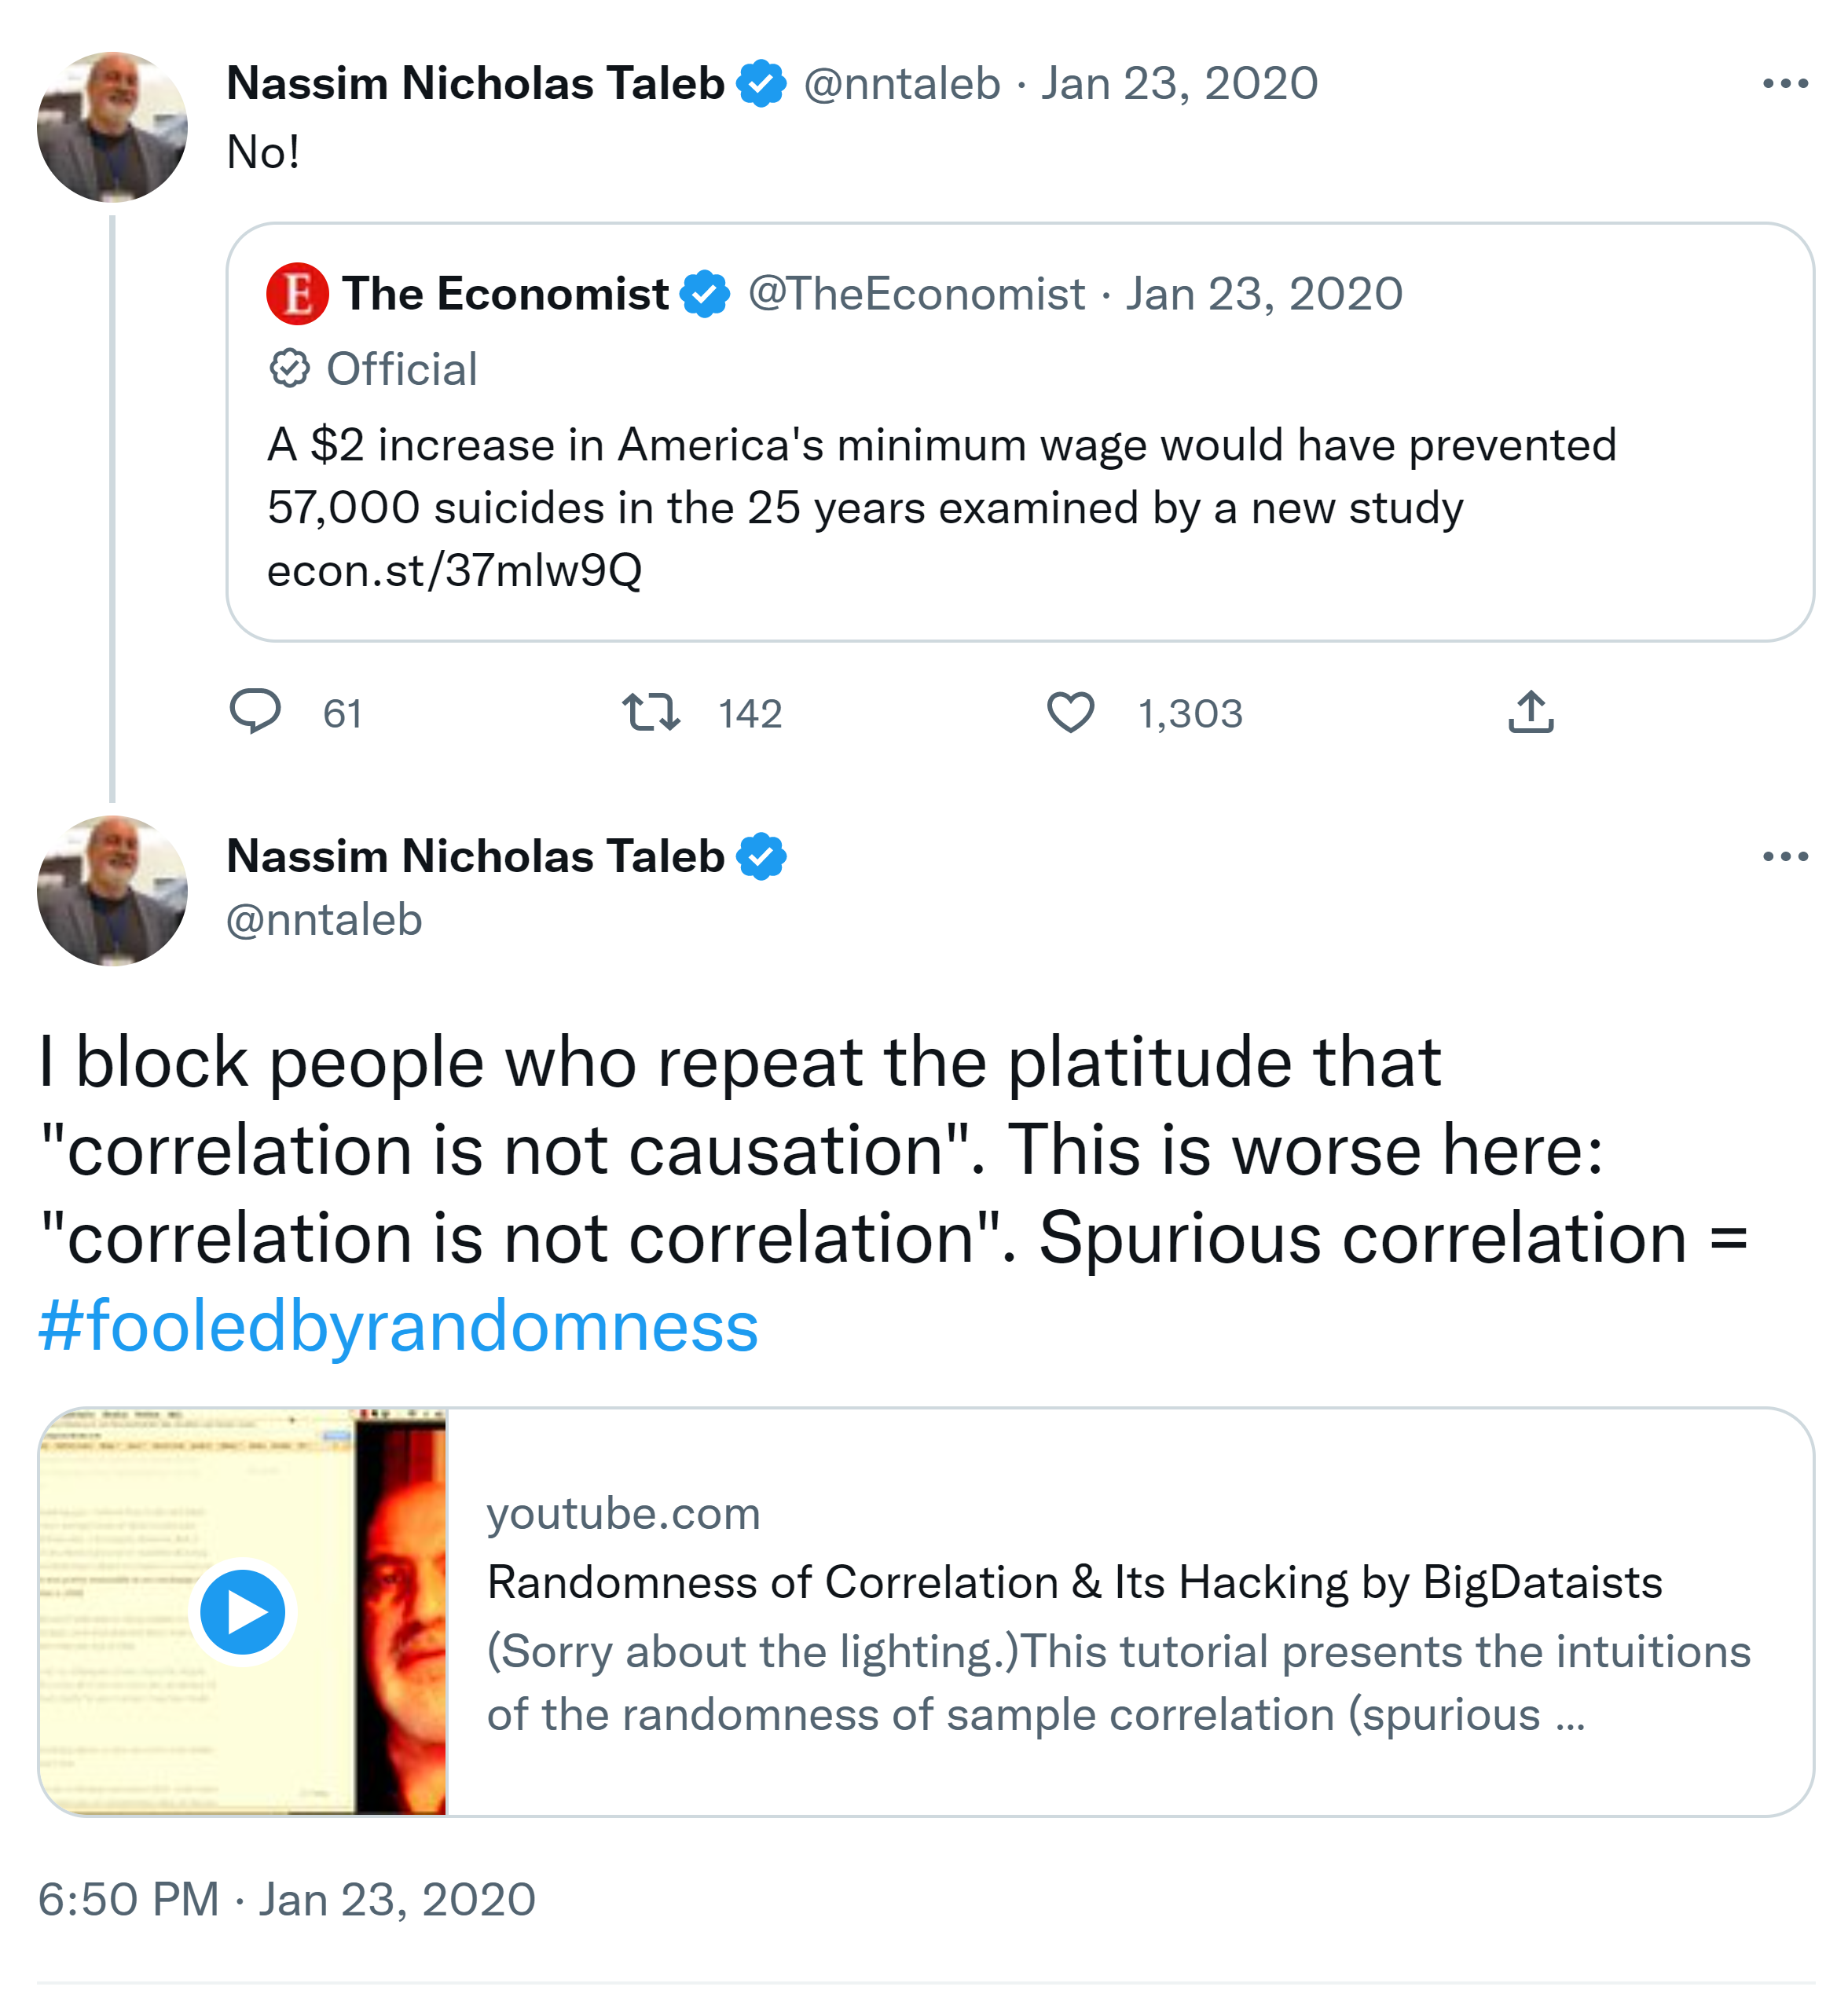This screenshot has width=1848, height=2016.
Task: Open the #fooledbyrandomness hashtag
Action: point(398,1326)
